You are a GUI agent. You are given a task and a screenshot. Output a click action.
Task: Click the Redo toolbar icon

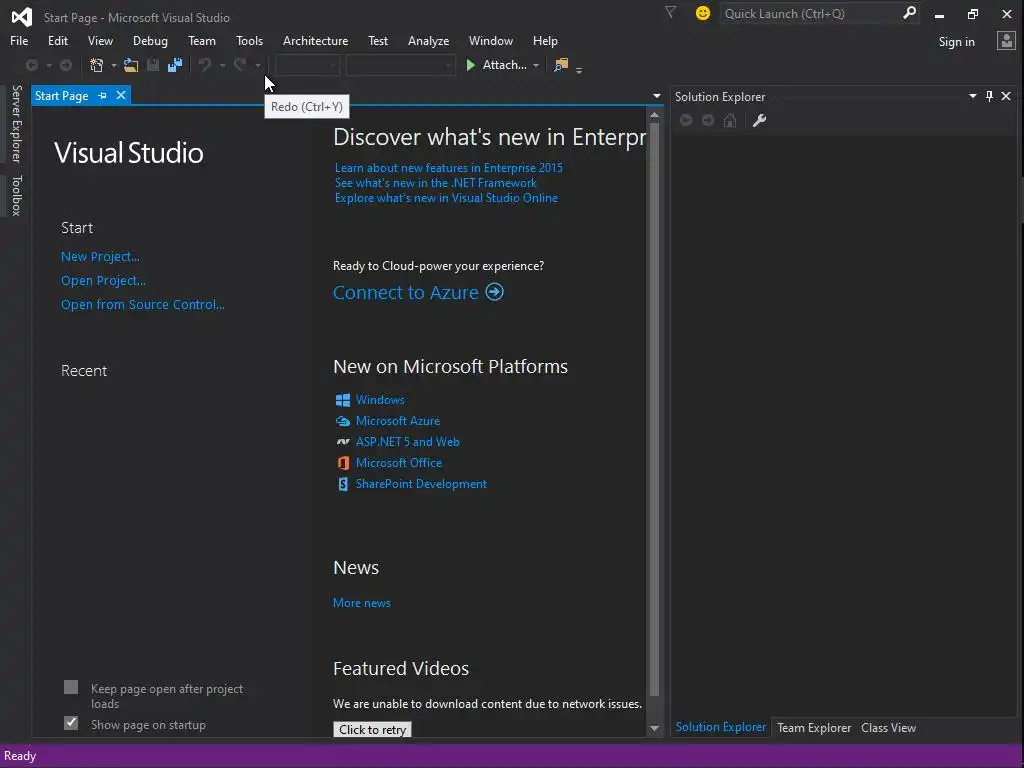(x=241, y=65)
